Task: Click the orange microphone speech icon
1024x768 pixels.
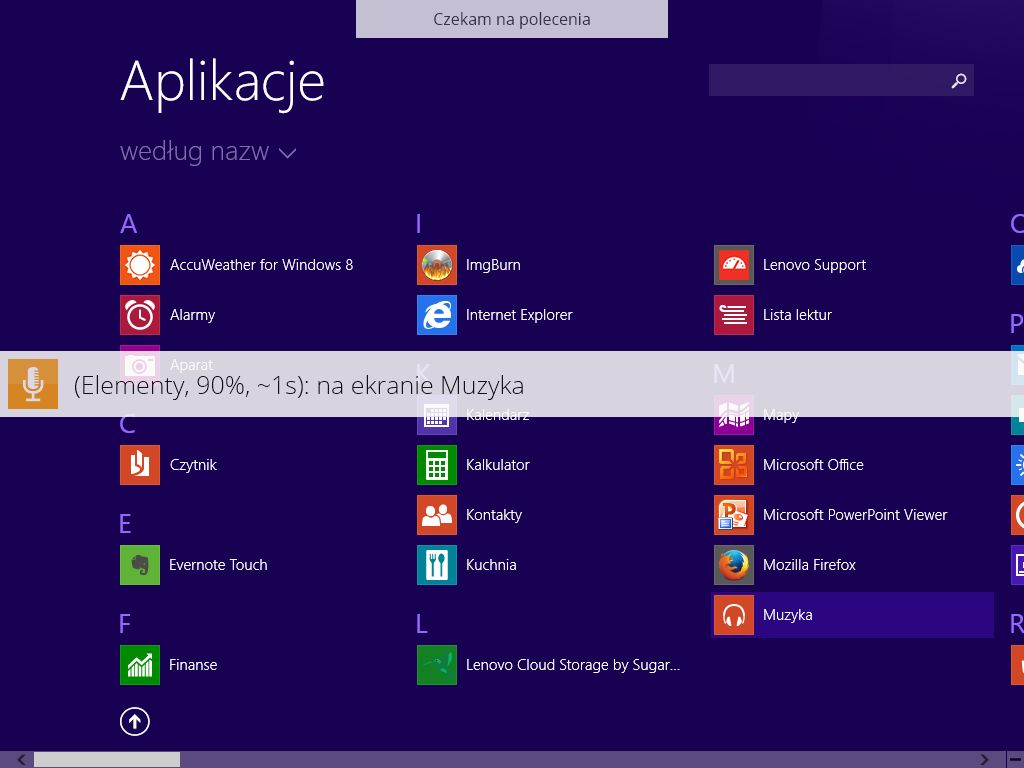Action: tap(33, 384)
